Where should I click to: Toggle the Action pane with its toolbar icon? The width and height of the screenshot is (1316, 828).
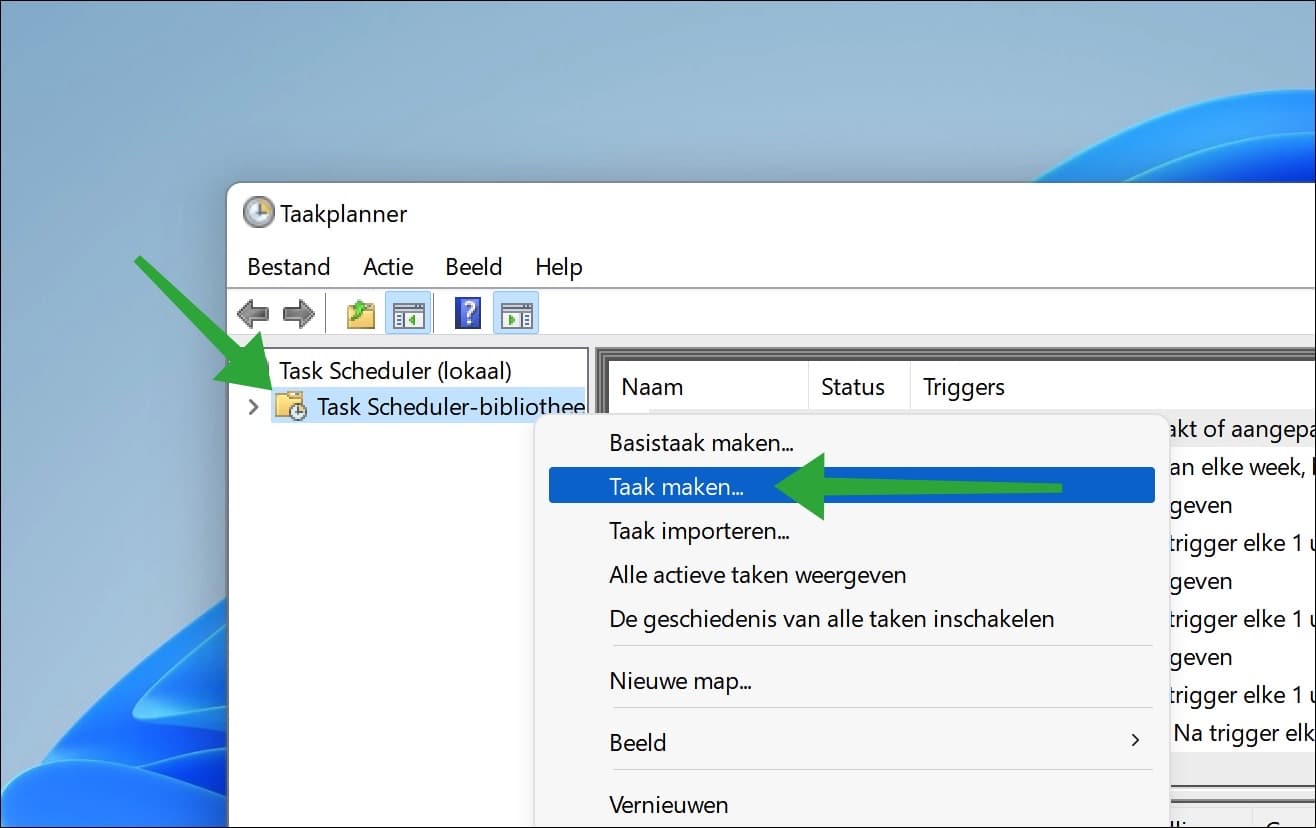[x=515, y=312]
